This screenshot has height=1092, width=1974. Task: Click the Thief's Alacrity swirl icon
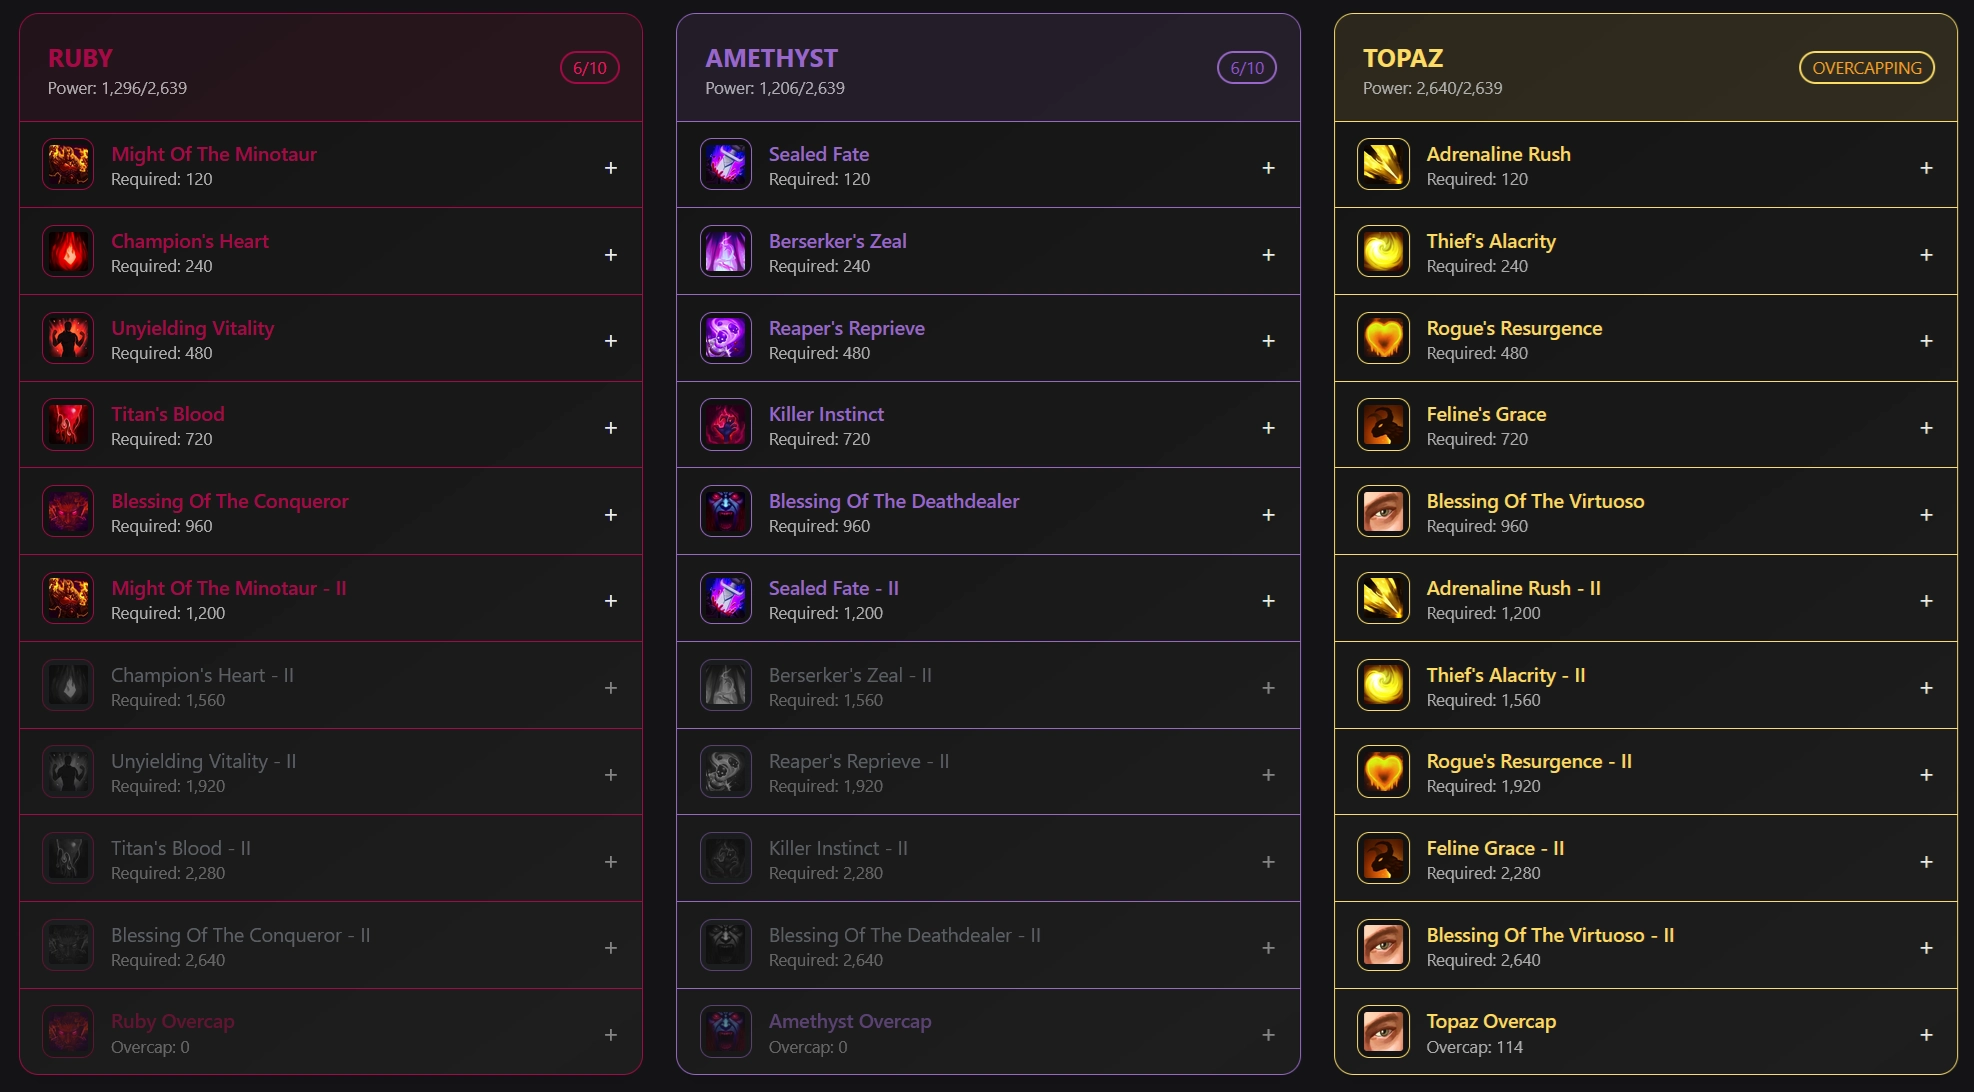1383,252
